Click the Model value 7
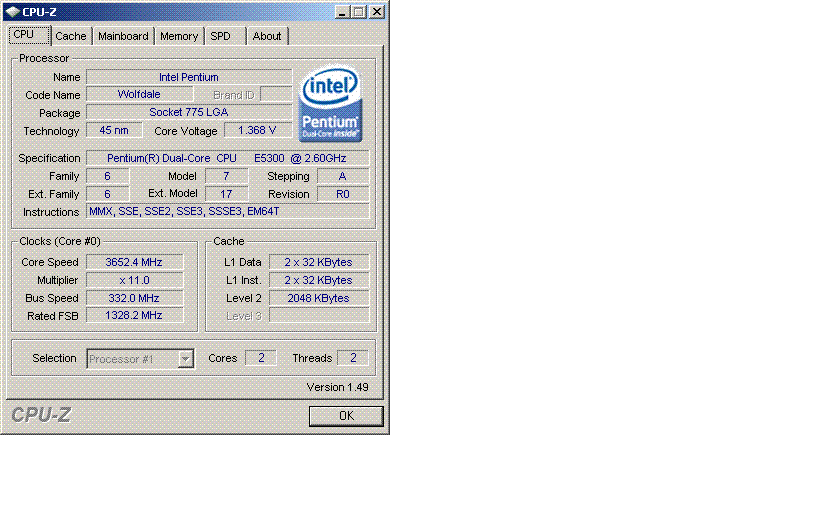 tap(227, 176)
